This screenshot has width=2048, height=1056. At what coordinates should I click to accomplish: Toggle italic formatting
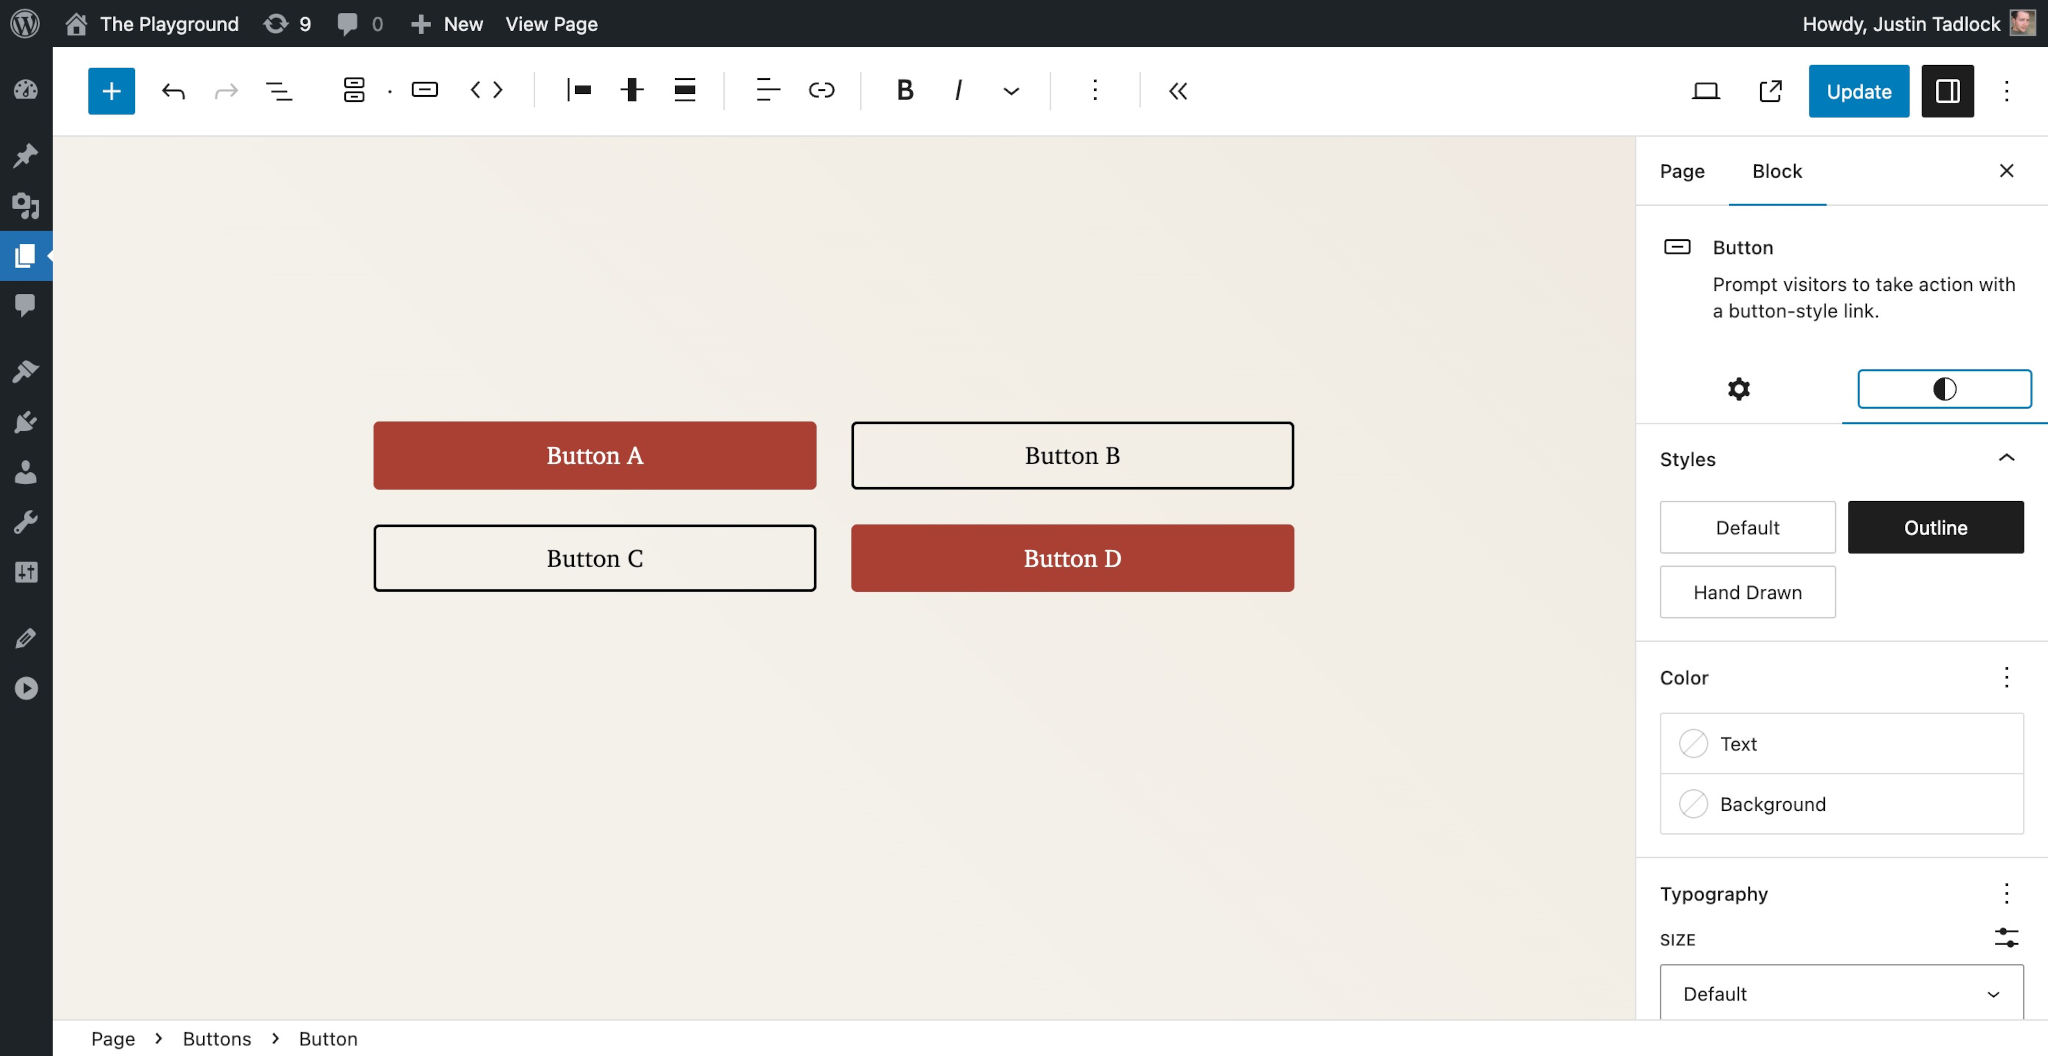click(x=958, y=90)
